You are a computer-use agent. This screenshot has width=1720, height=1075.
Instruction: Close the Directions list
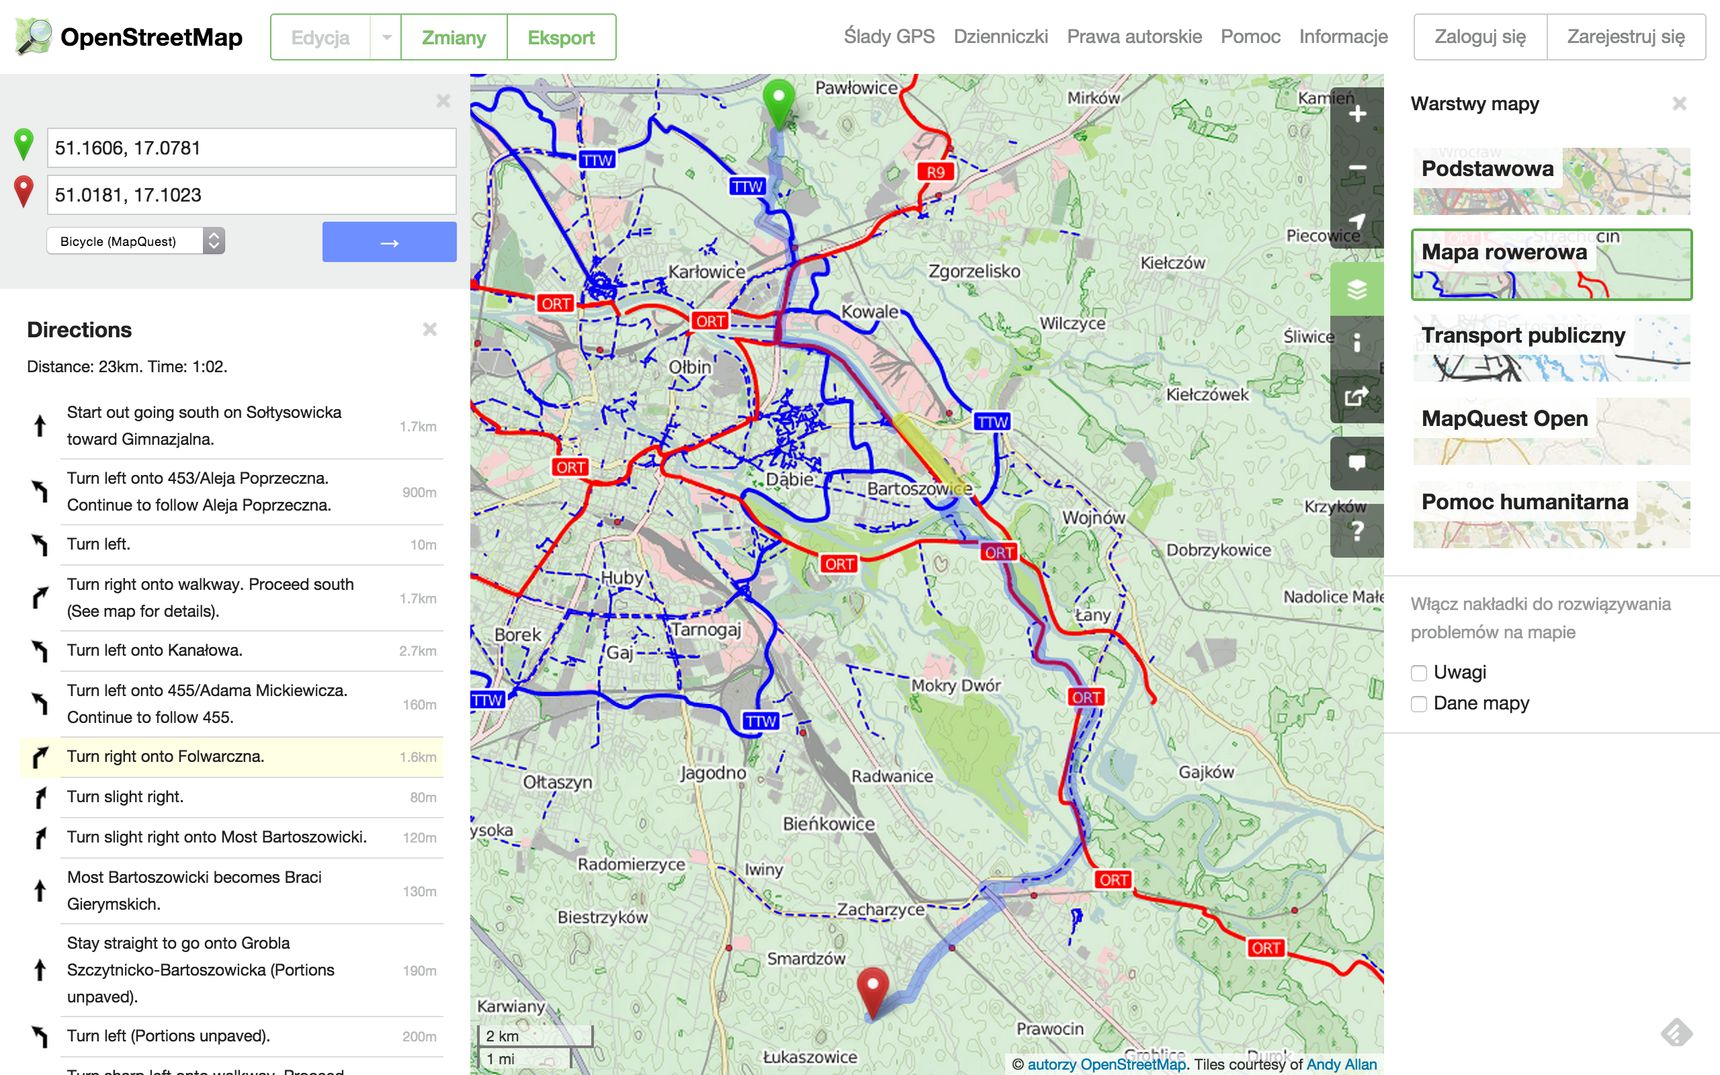(x=430, y=329)
